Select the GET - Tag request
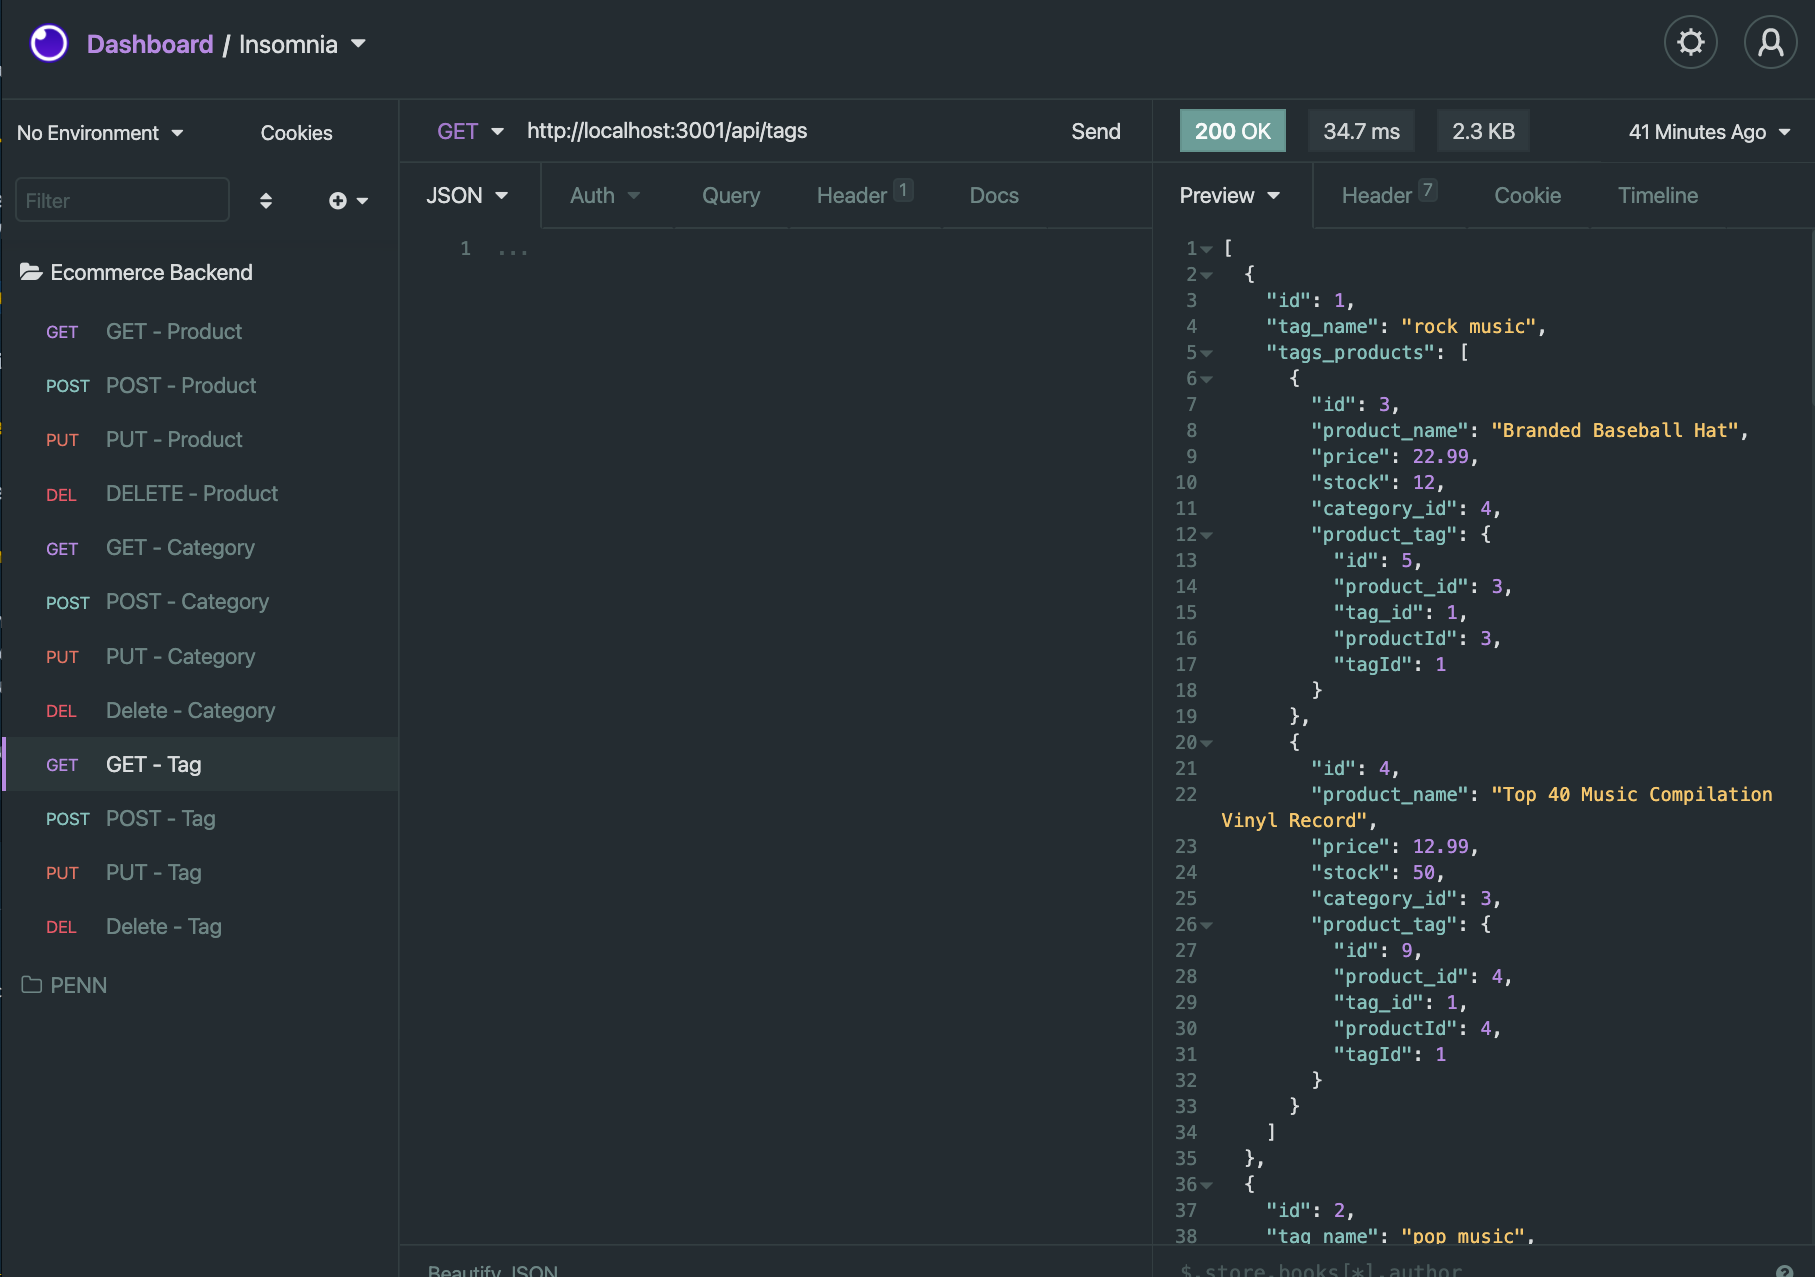The image size is (1815, 1277). 200,765
